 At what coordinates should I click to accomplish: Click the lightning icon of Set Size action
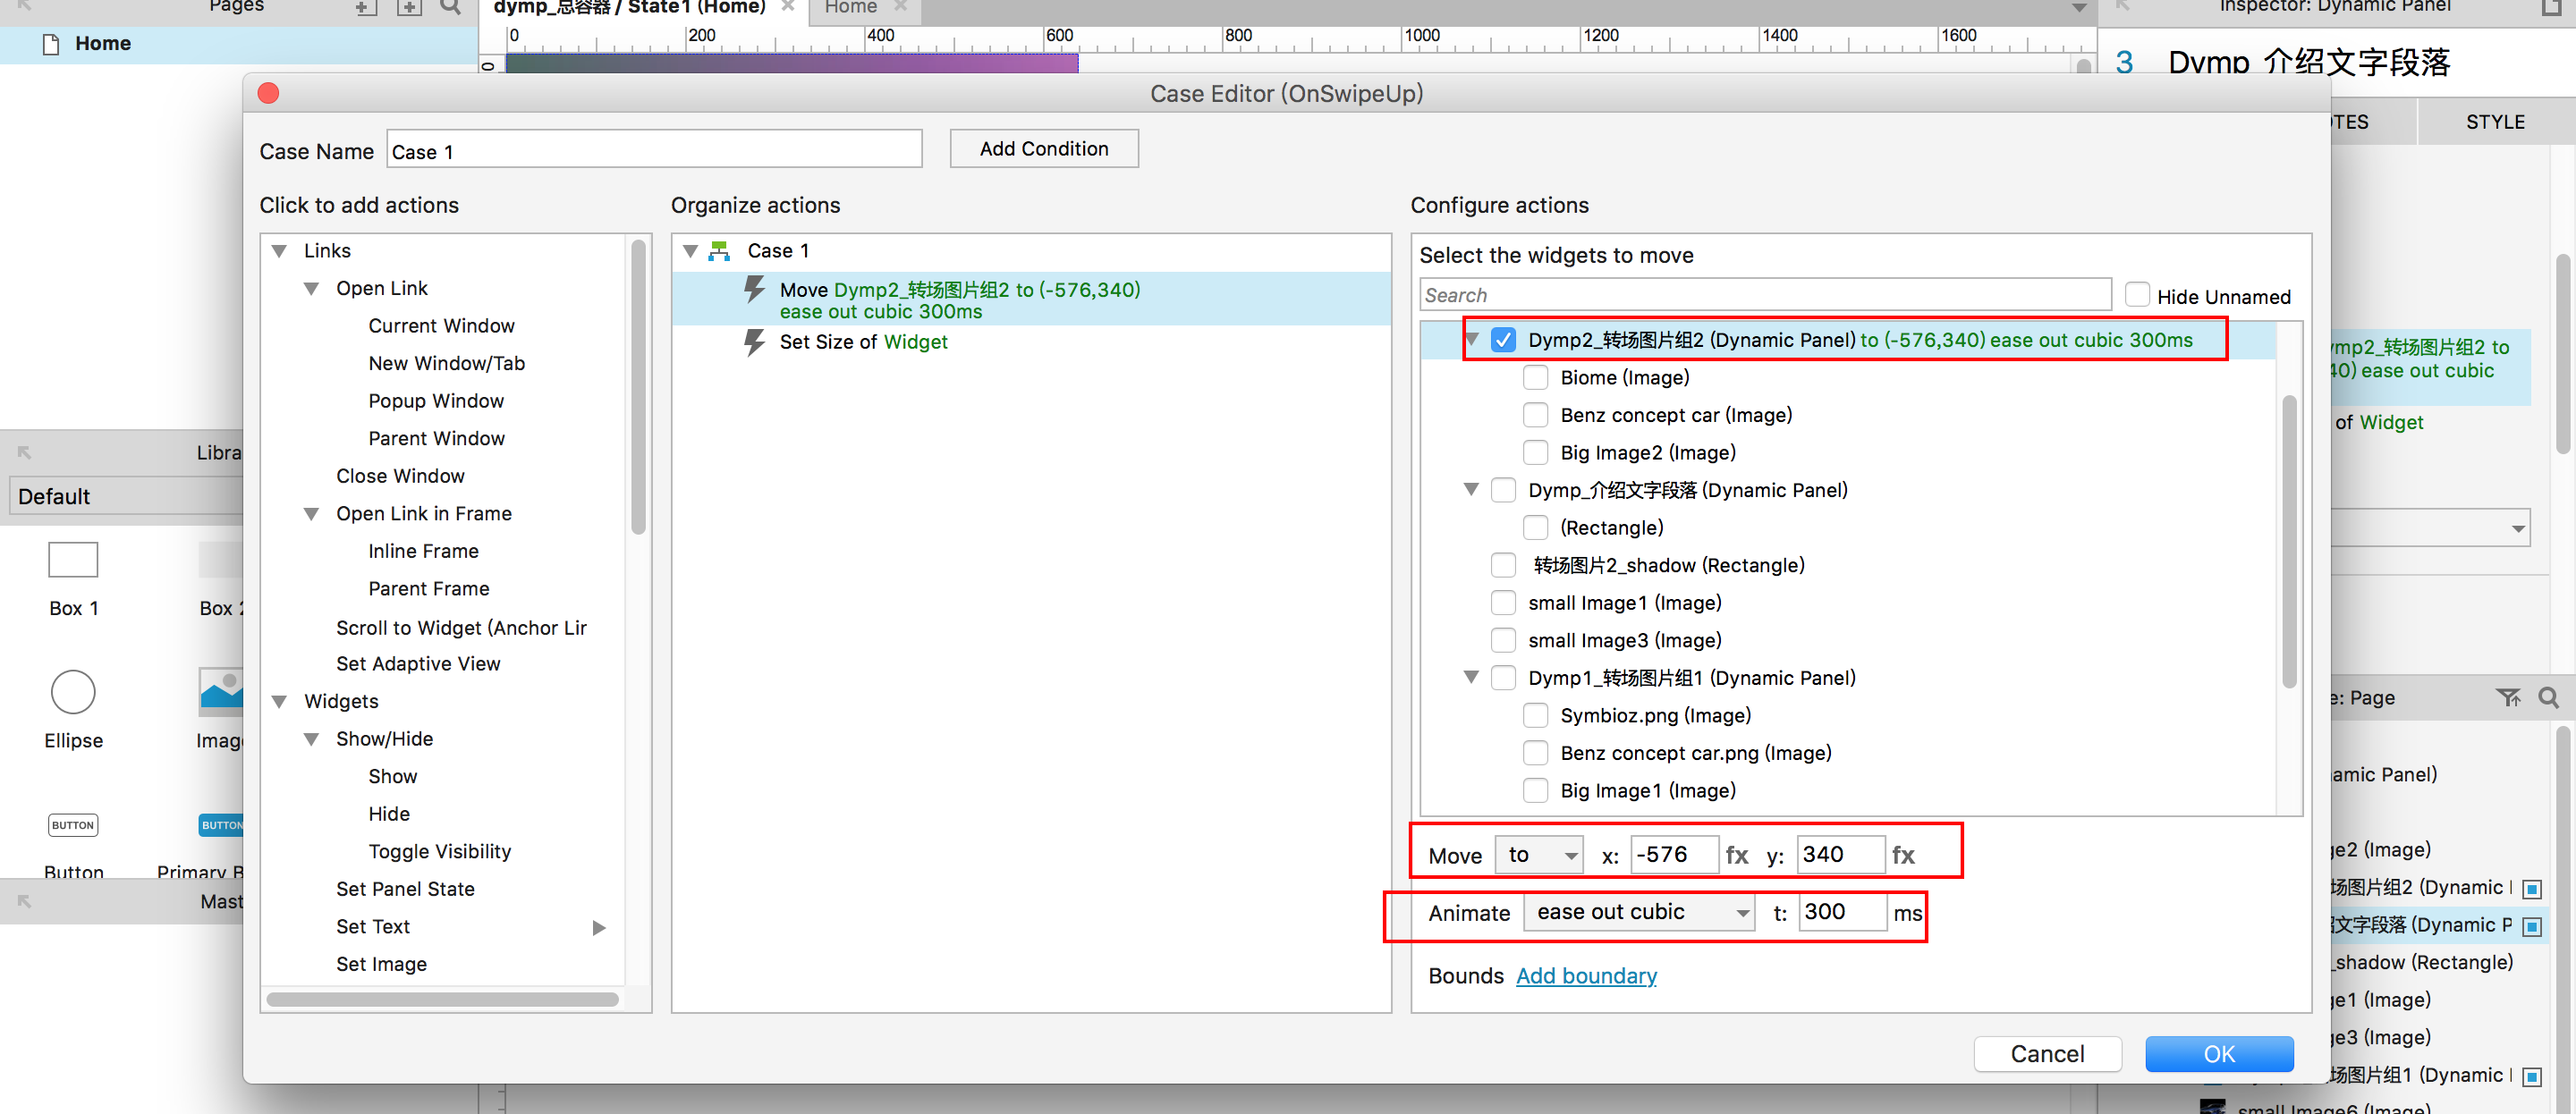(x=754, y=343)
